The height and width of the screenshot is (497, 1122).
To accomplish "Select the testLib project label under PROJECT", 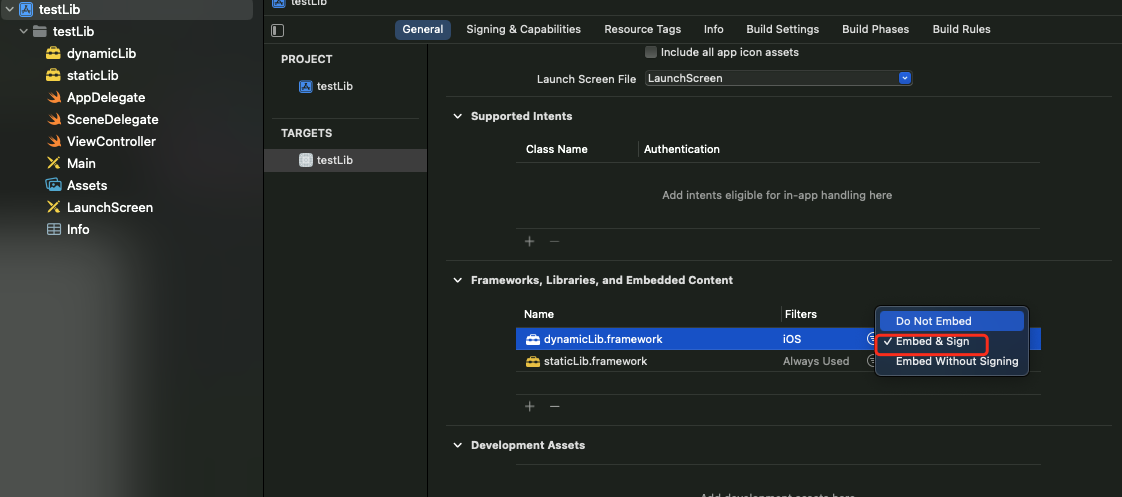I will click(335, 87).
